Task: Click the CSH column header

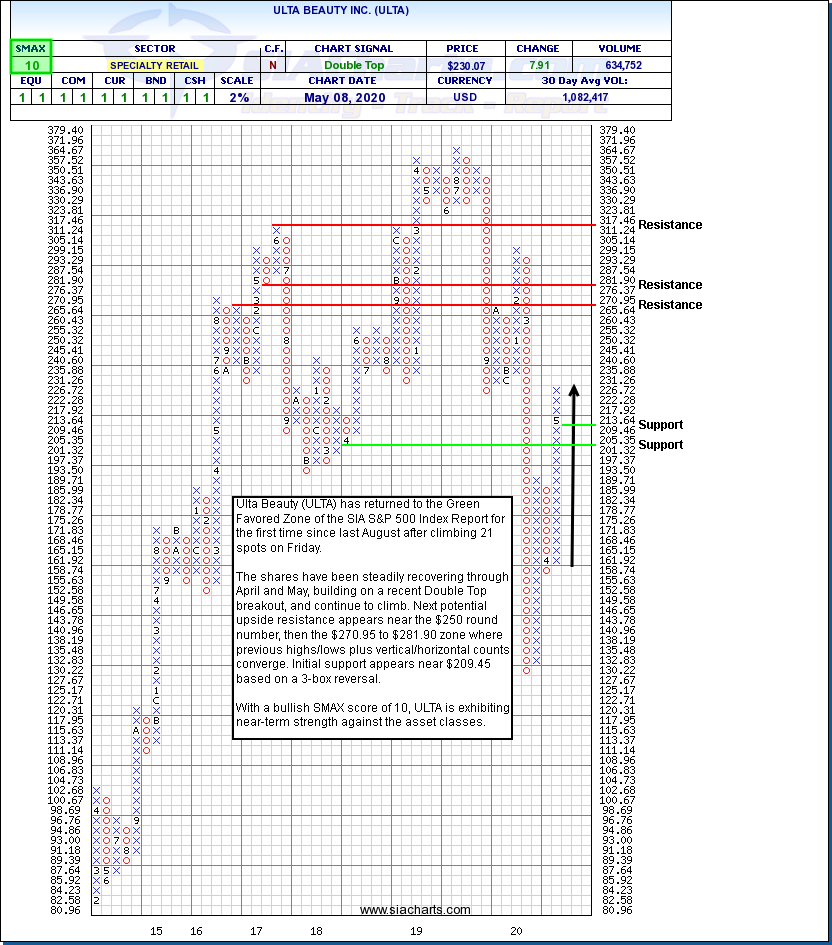Action: point(197,81)
